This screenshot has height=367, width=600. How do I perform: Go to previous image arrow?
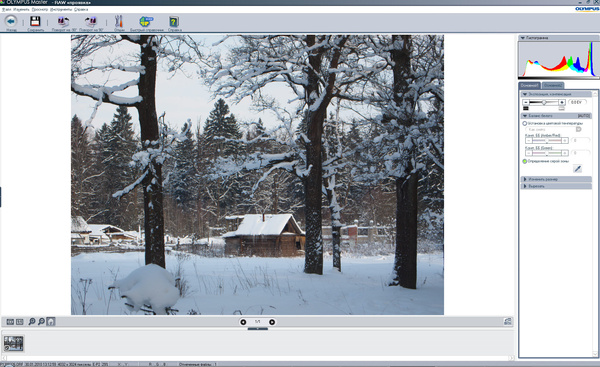243,322
